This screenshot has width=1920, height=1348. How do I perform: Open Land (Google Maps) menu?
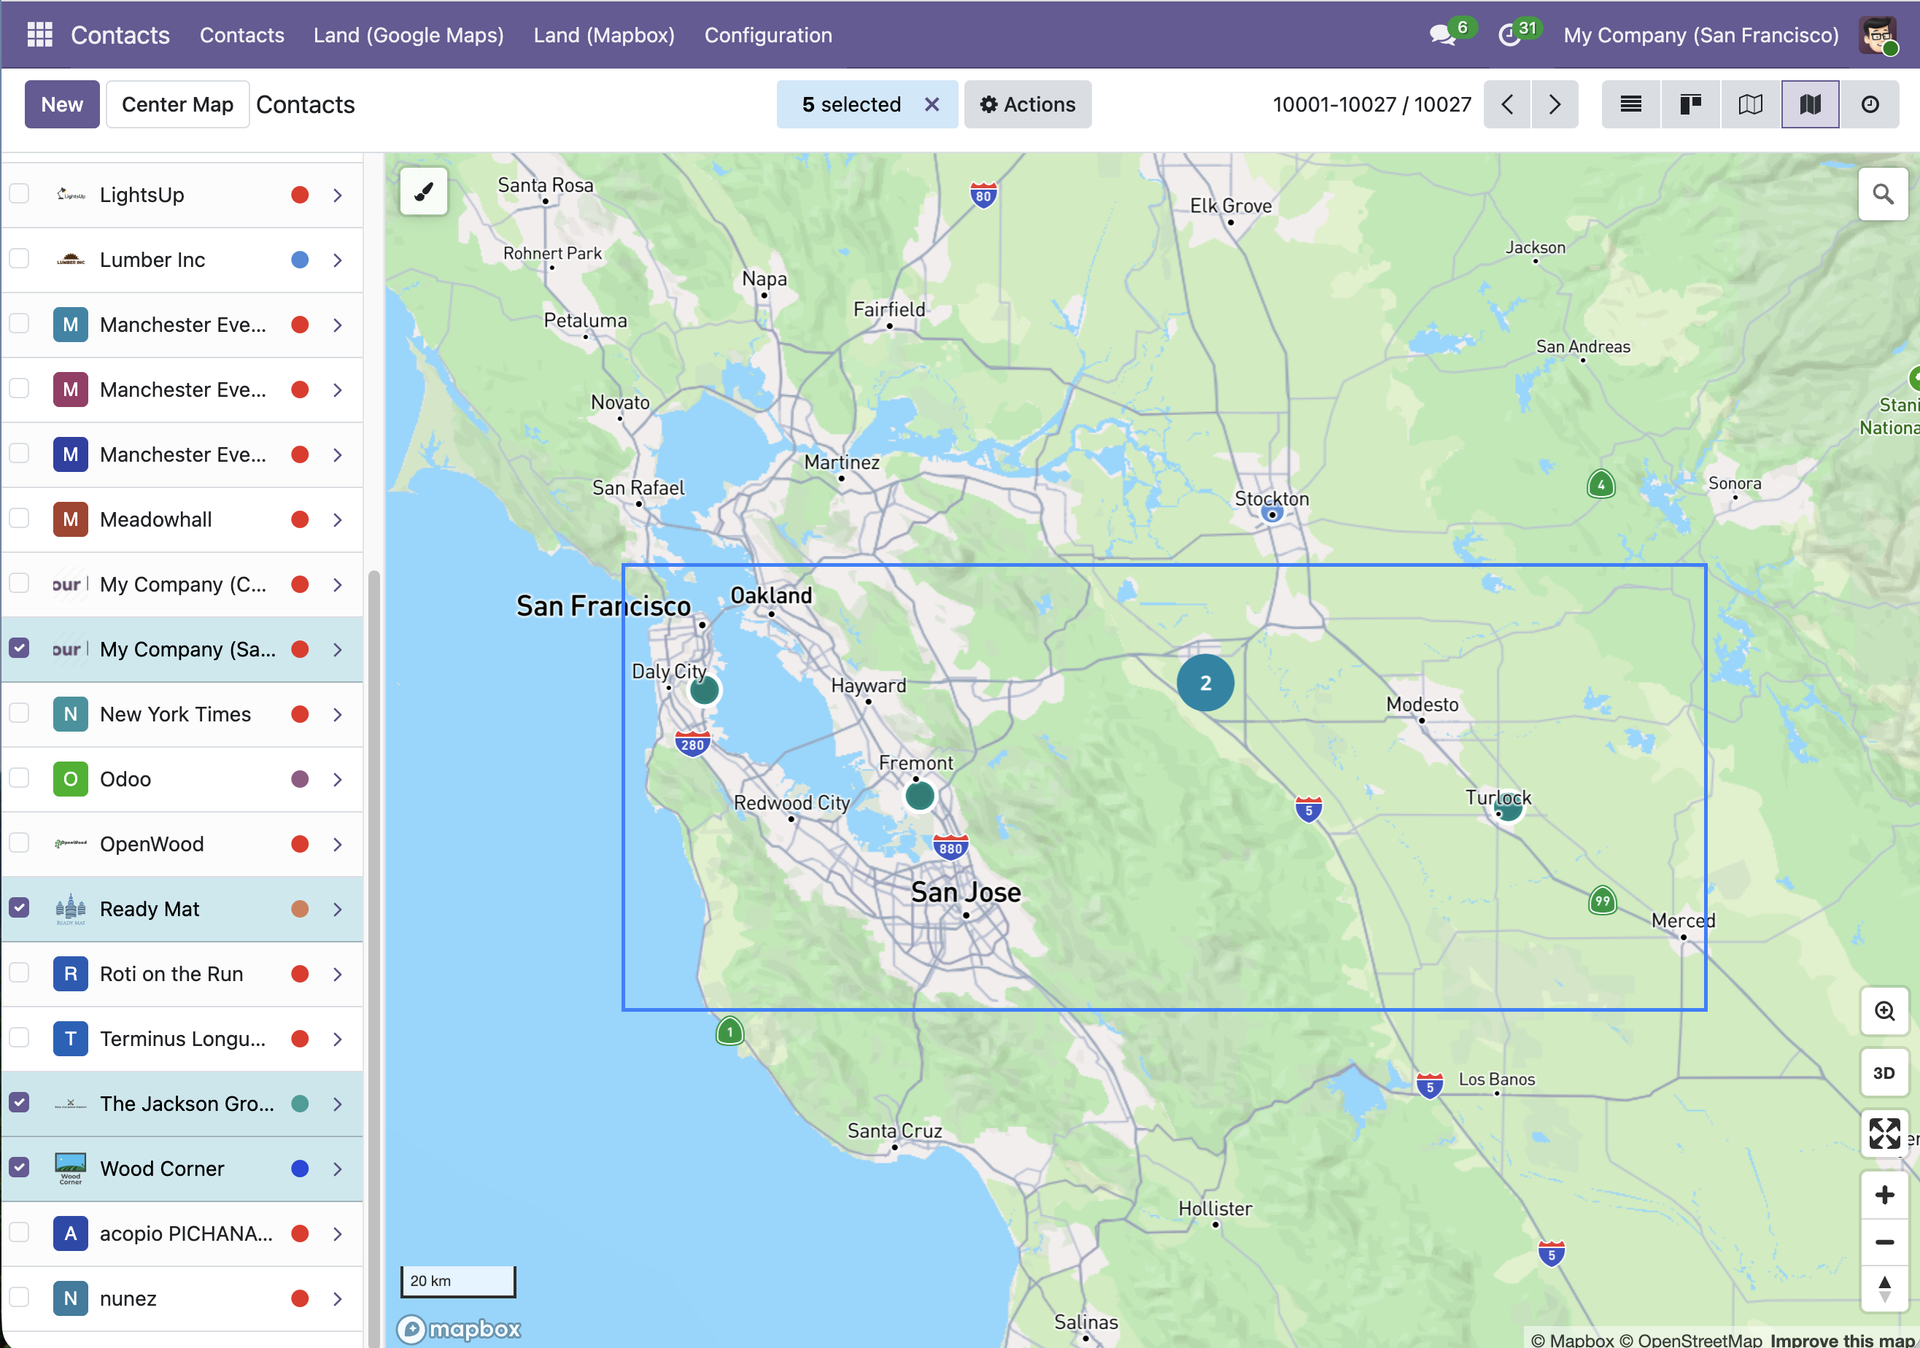(409, 35)
